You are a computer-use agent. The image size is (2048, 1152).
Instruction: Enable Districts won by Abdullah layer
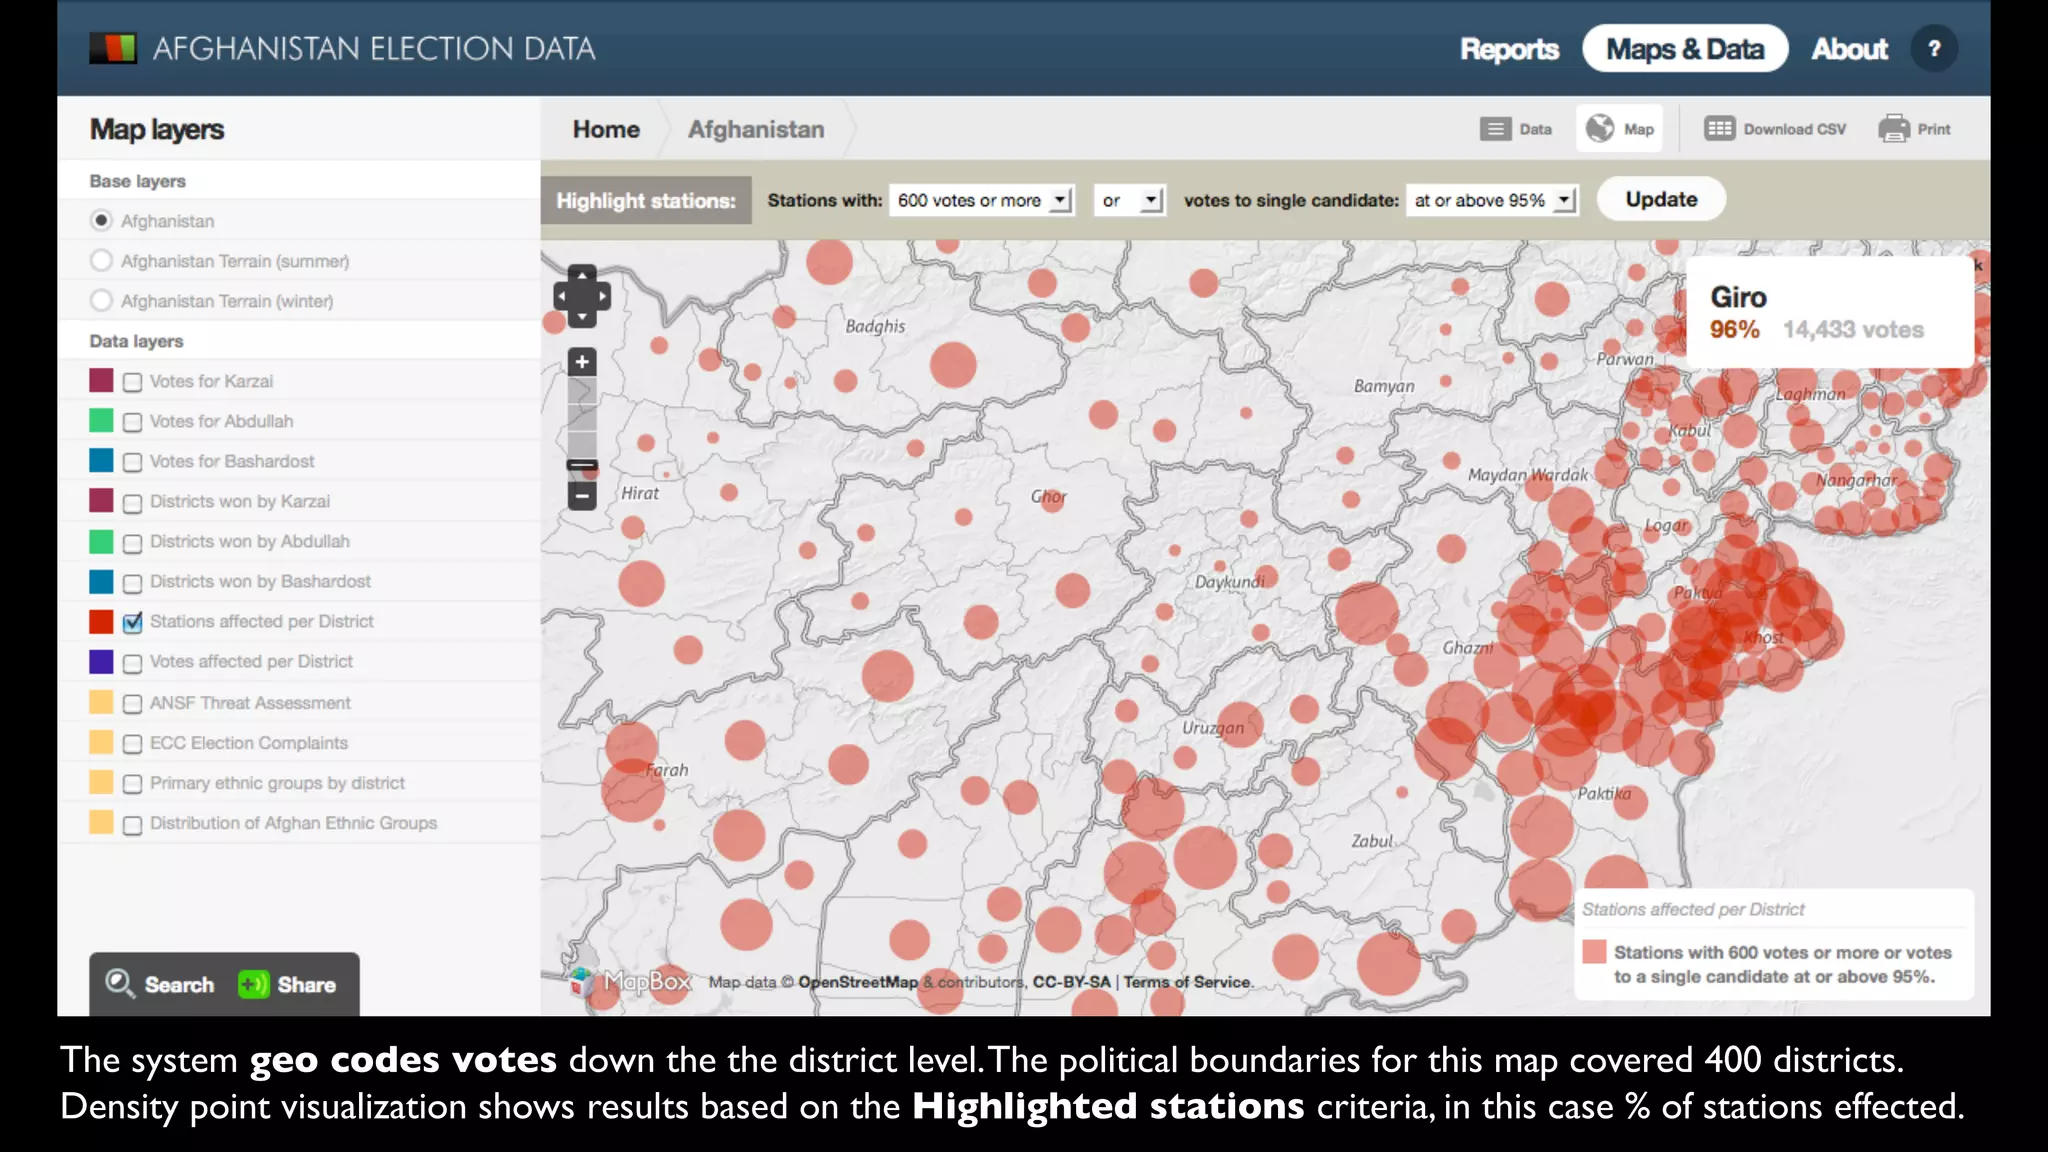coord(132,543)
